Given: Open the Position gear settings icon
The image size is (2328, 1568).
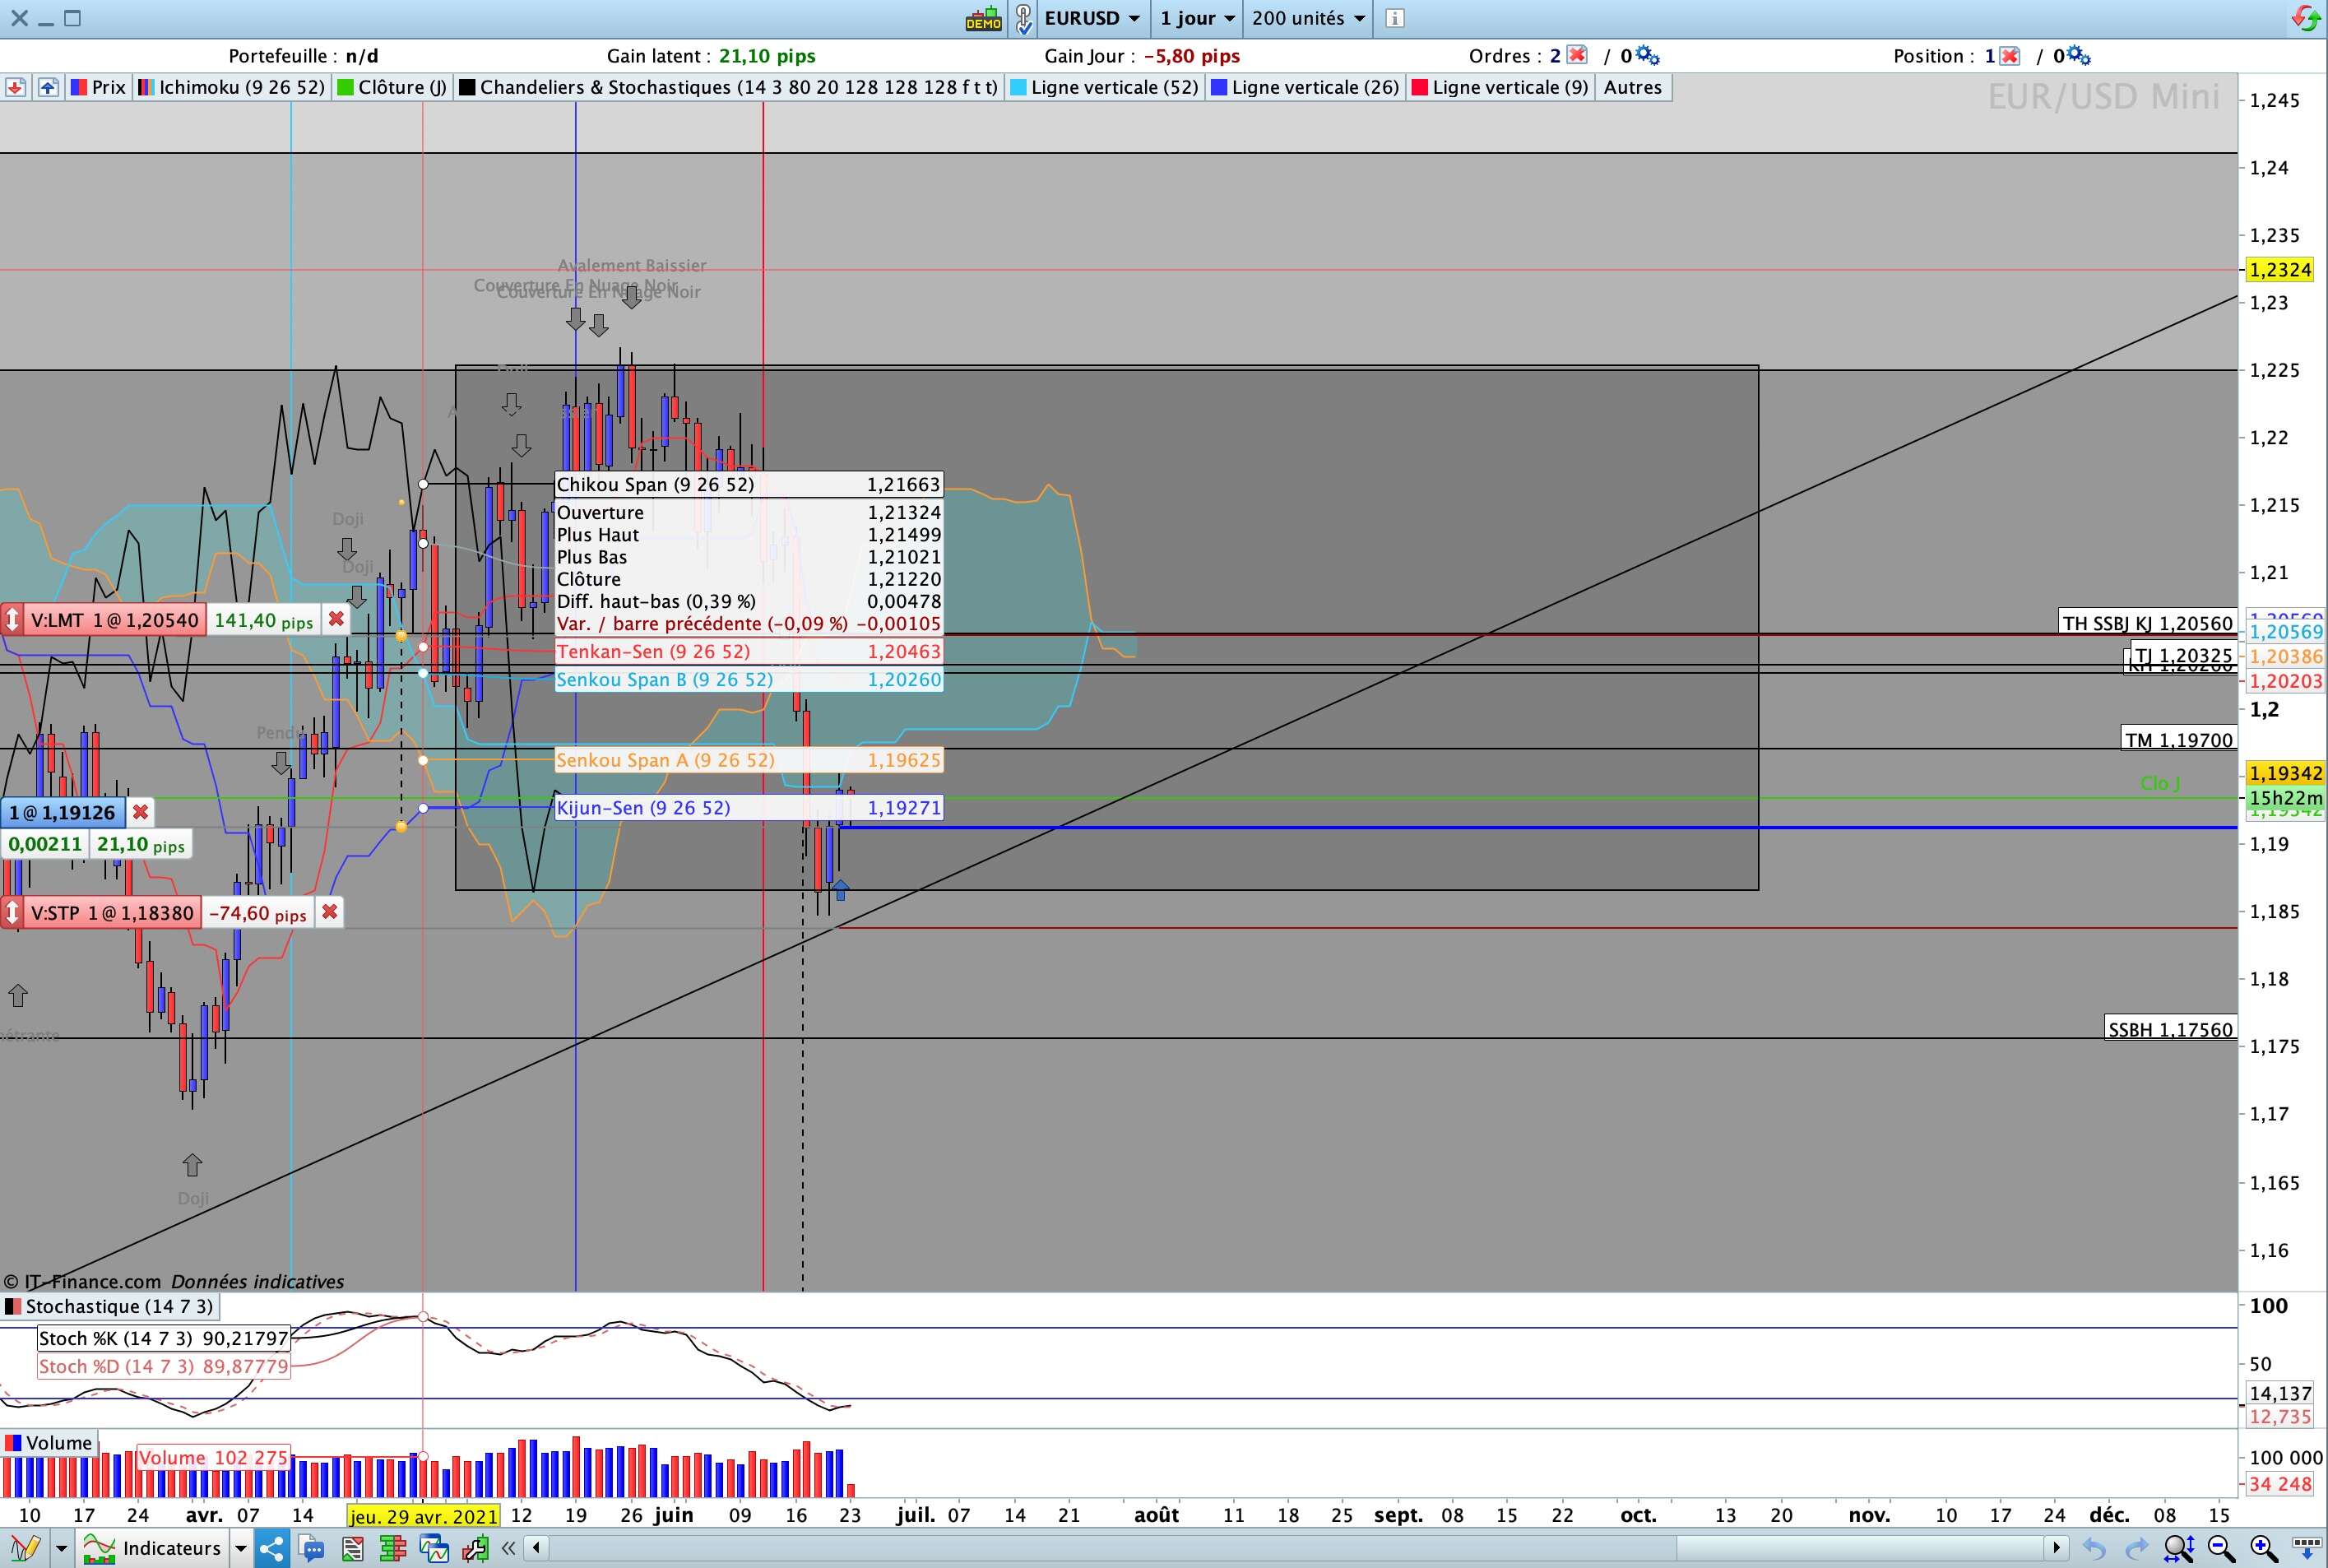Looking at the screenshot, I should [2079, 56].
